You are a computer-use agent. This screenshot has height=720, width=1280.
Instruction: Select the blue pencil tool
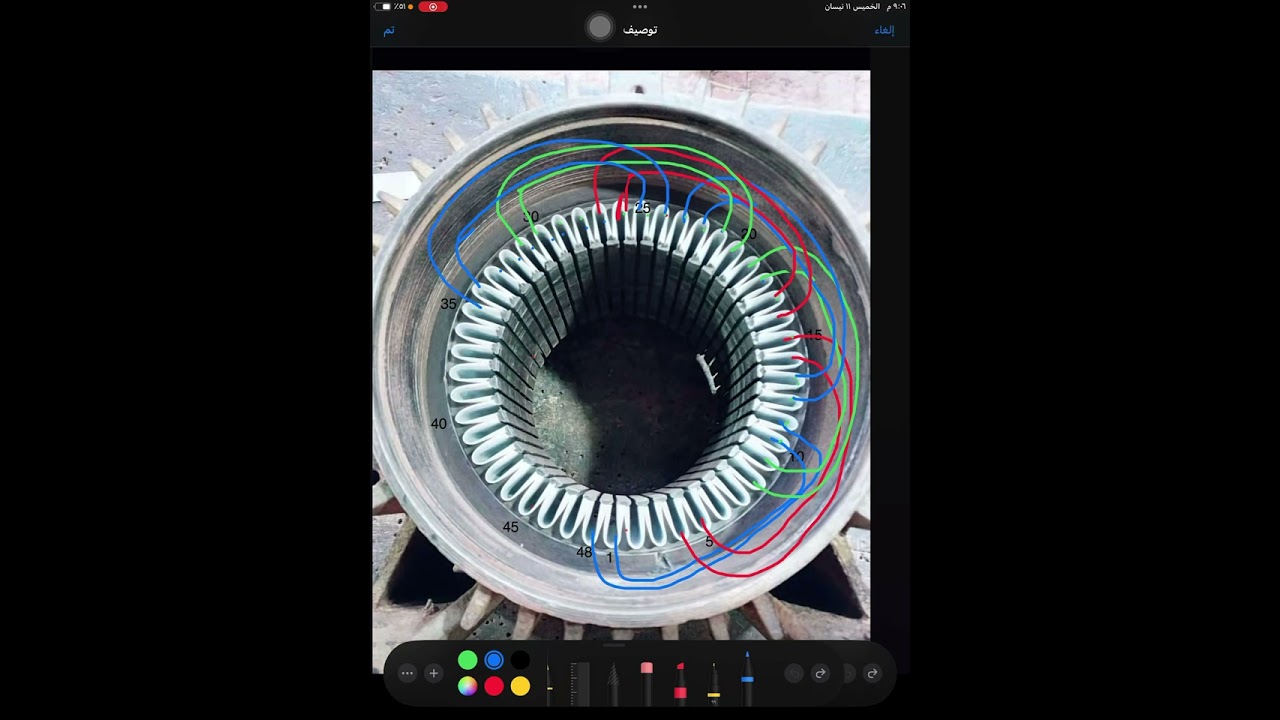tap(747, 678)
